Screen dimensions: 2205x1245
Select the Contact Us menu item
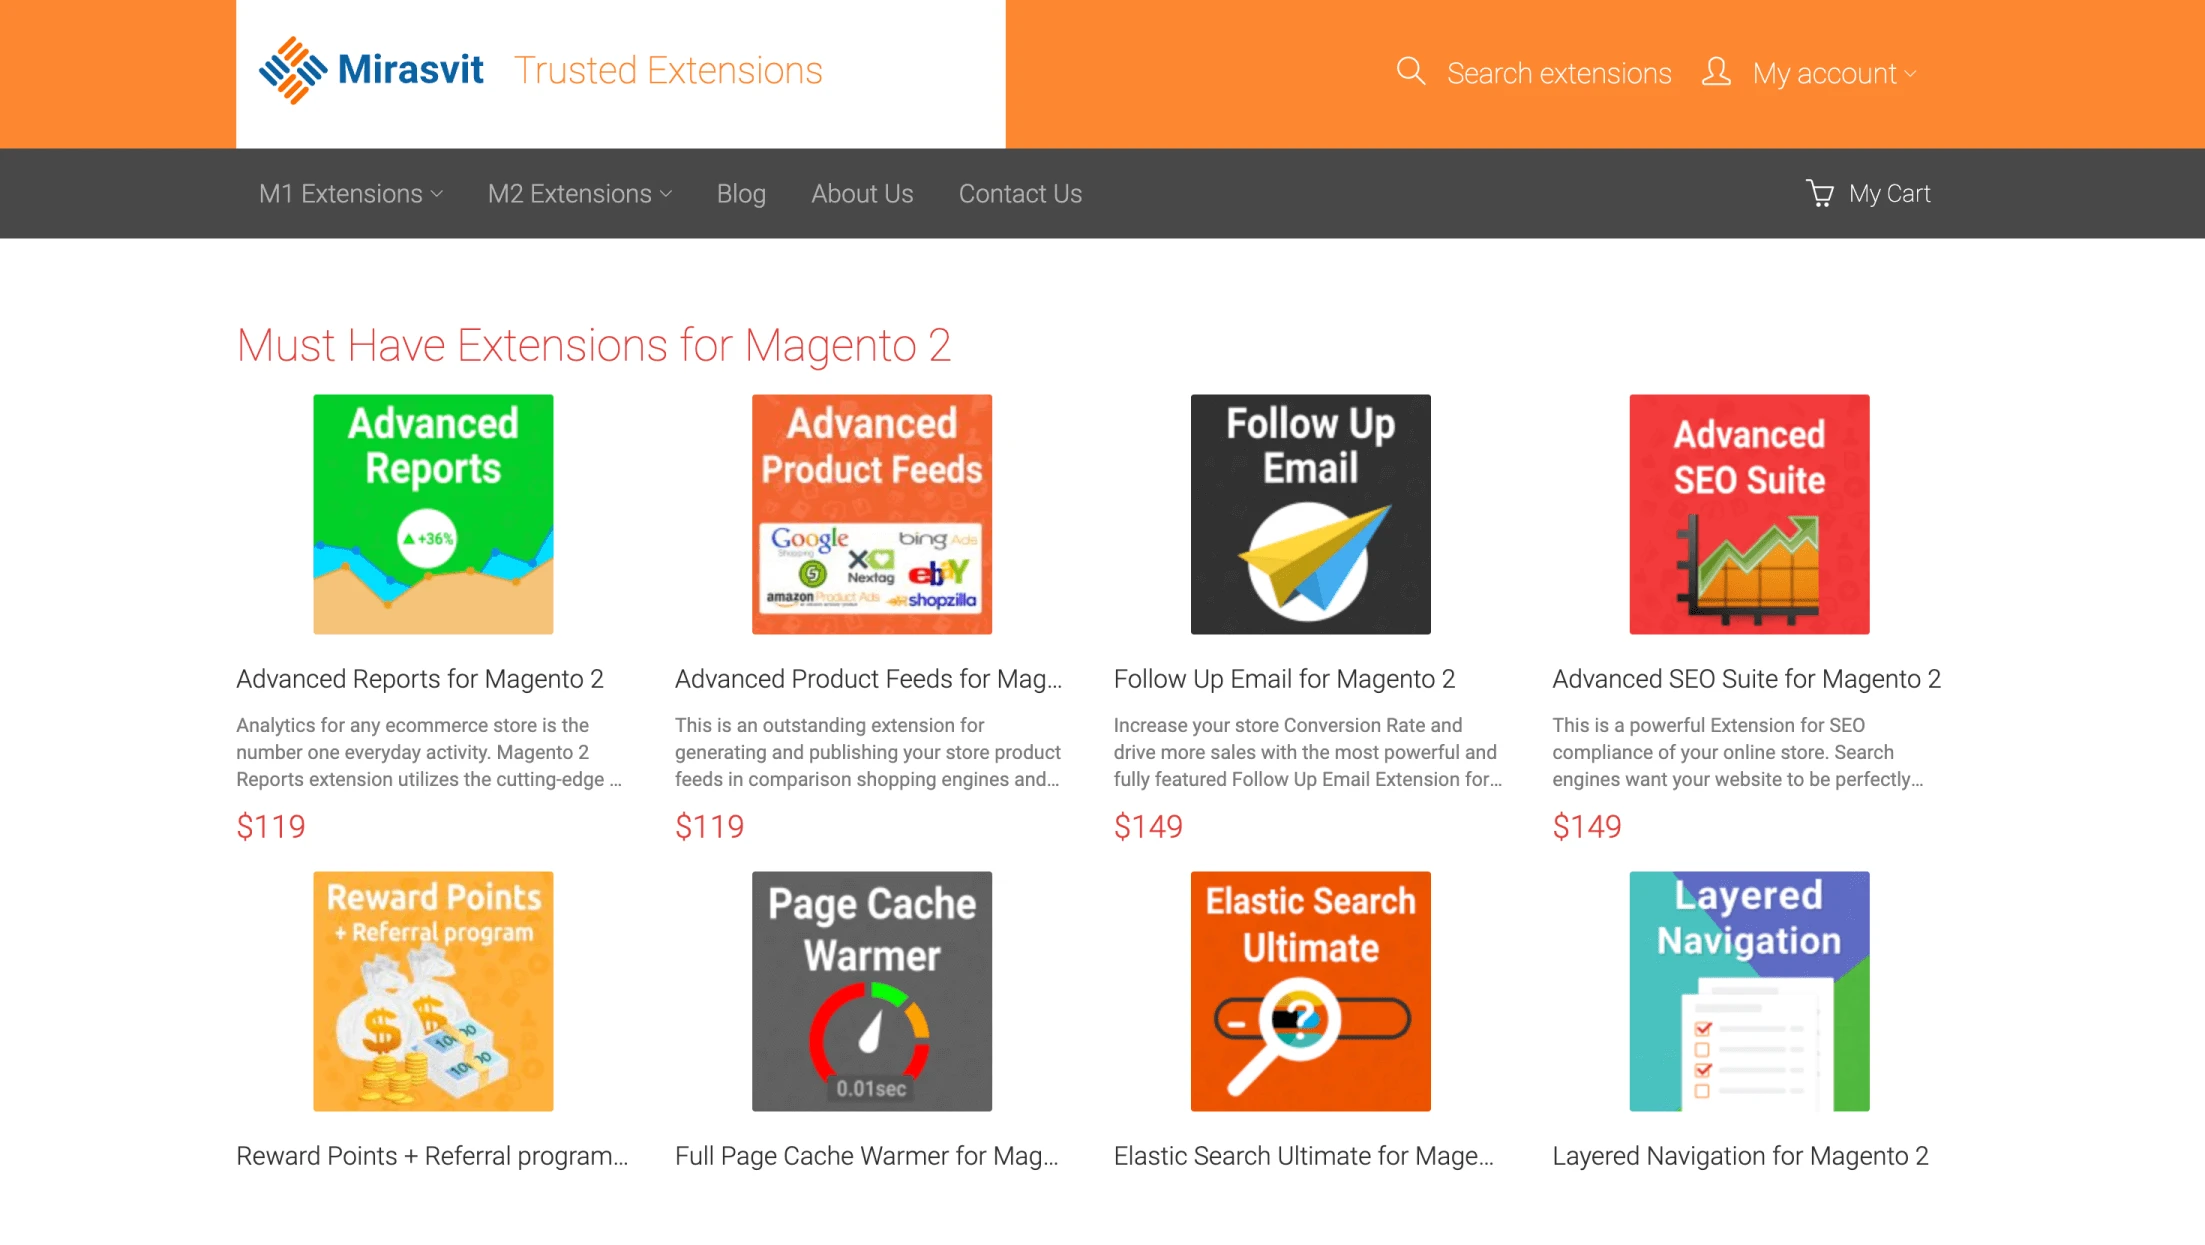pos(1020,193)
